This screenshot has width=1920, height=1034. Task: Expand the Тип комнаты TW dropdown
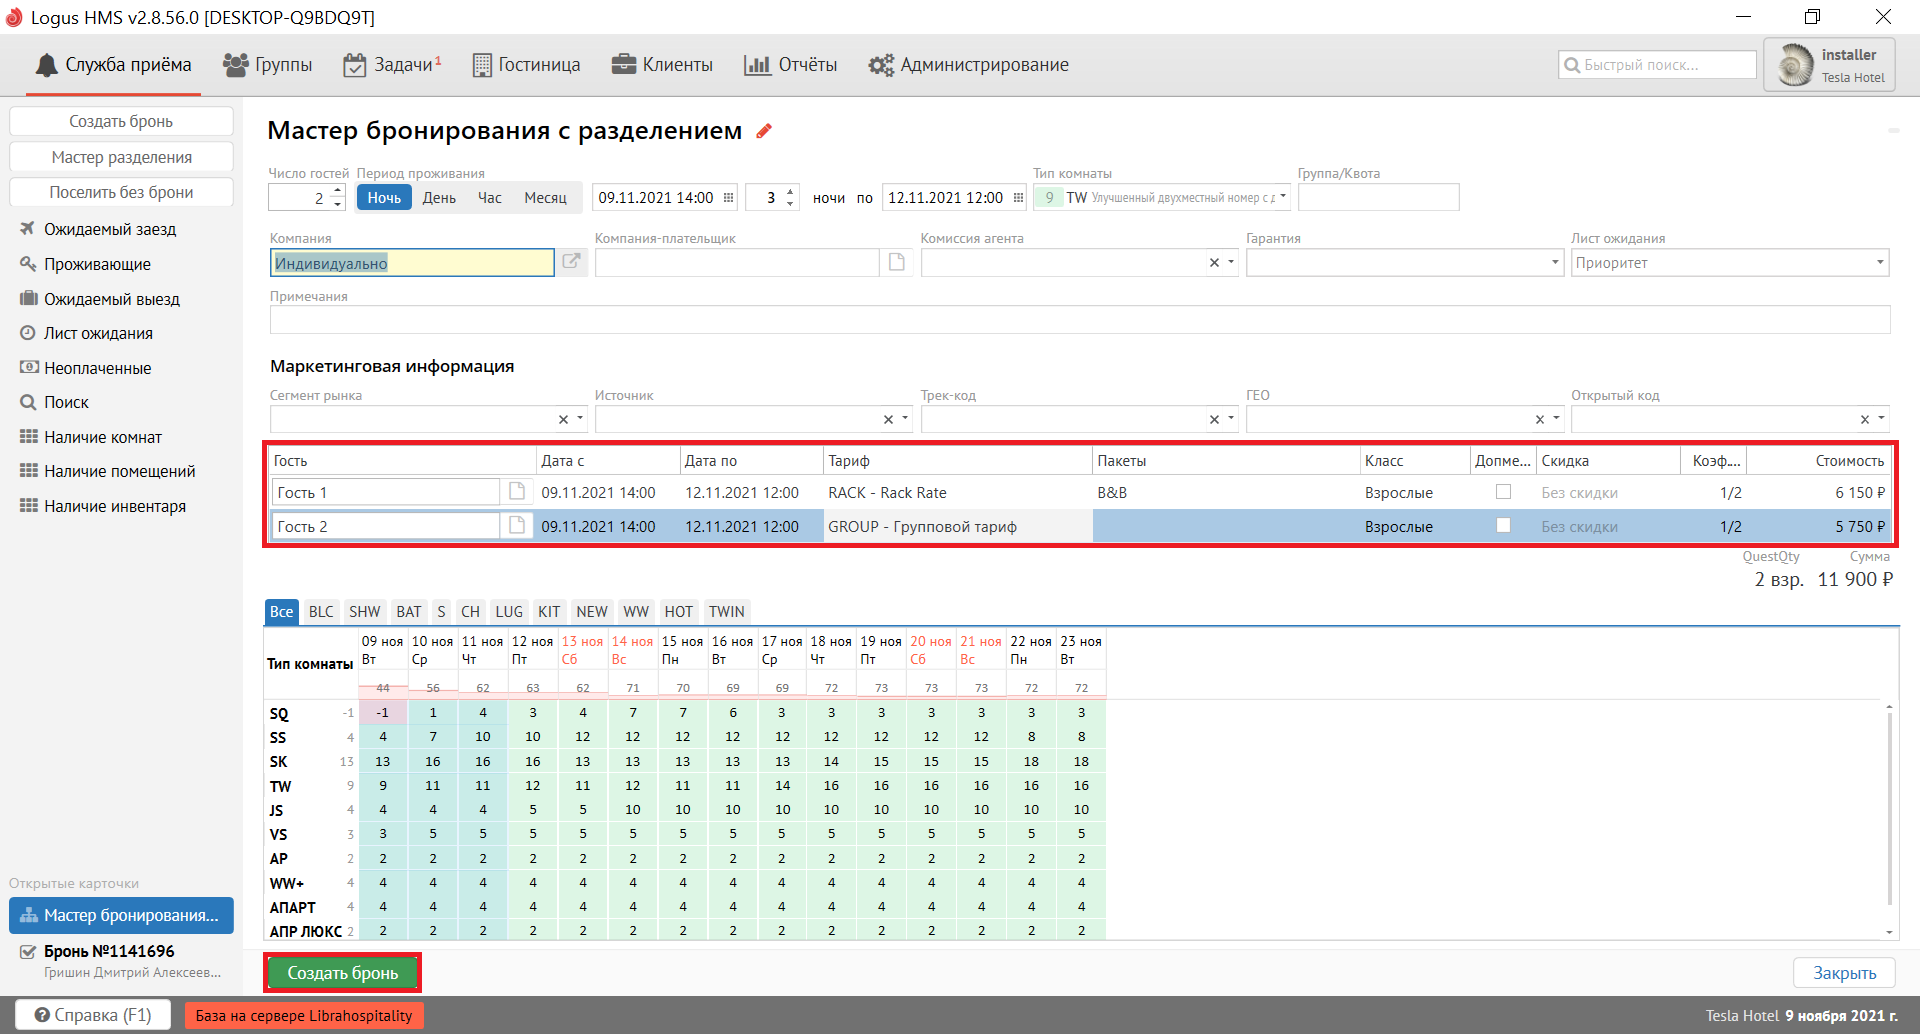click(1283, 198)
